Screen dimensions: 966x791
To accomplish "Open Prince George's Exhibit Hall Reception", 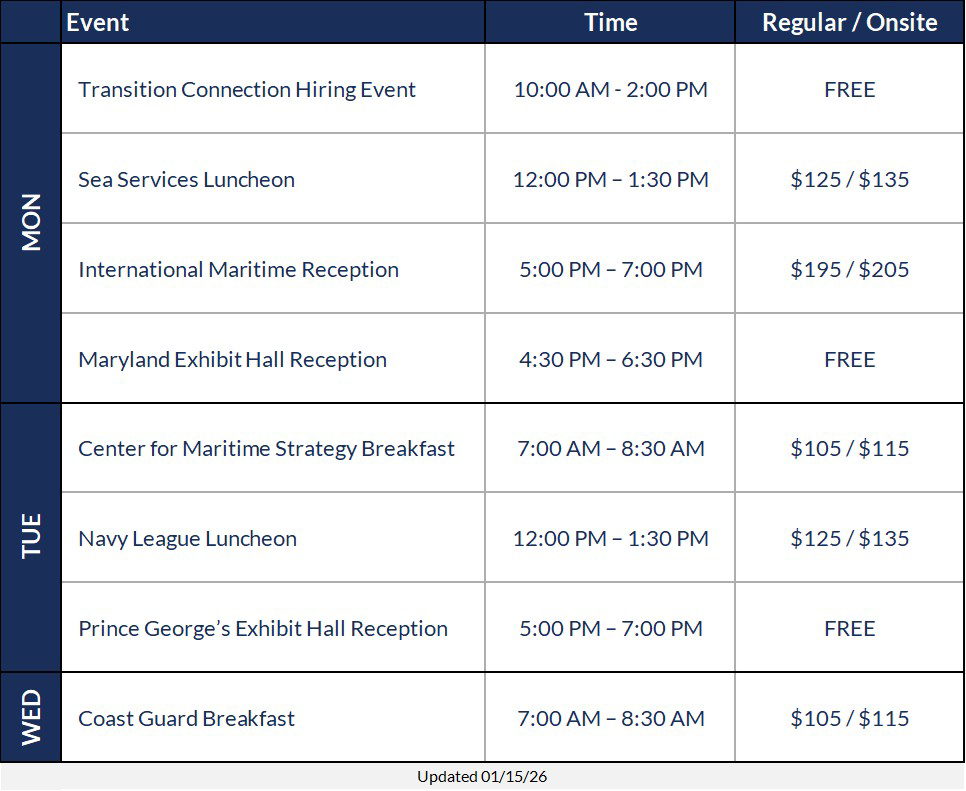I will (263, 629).
